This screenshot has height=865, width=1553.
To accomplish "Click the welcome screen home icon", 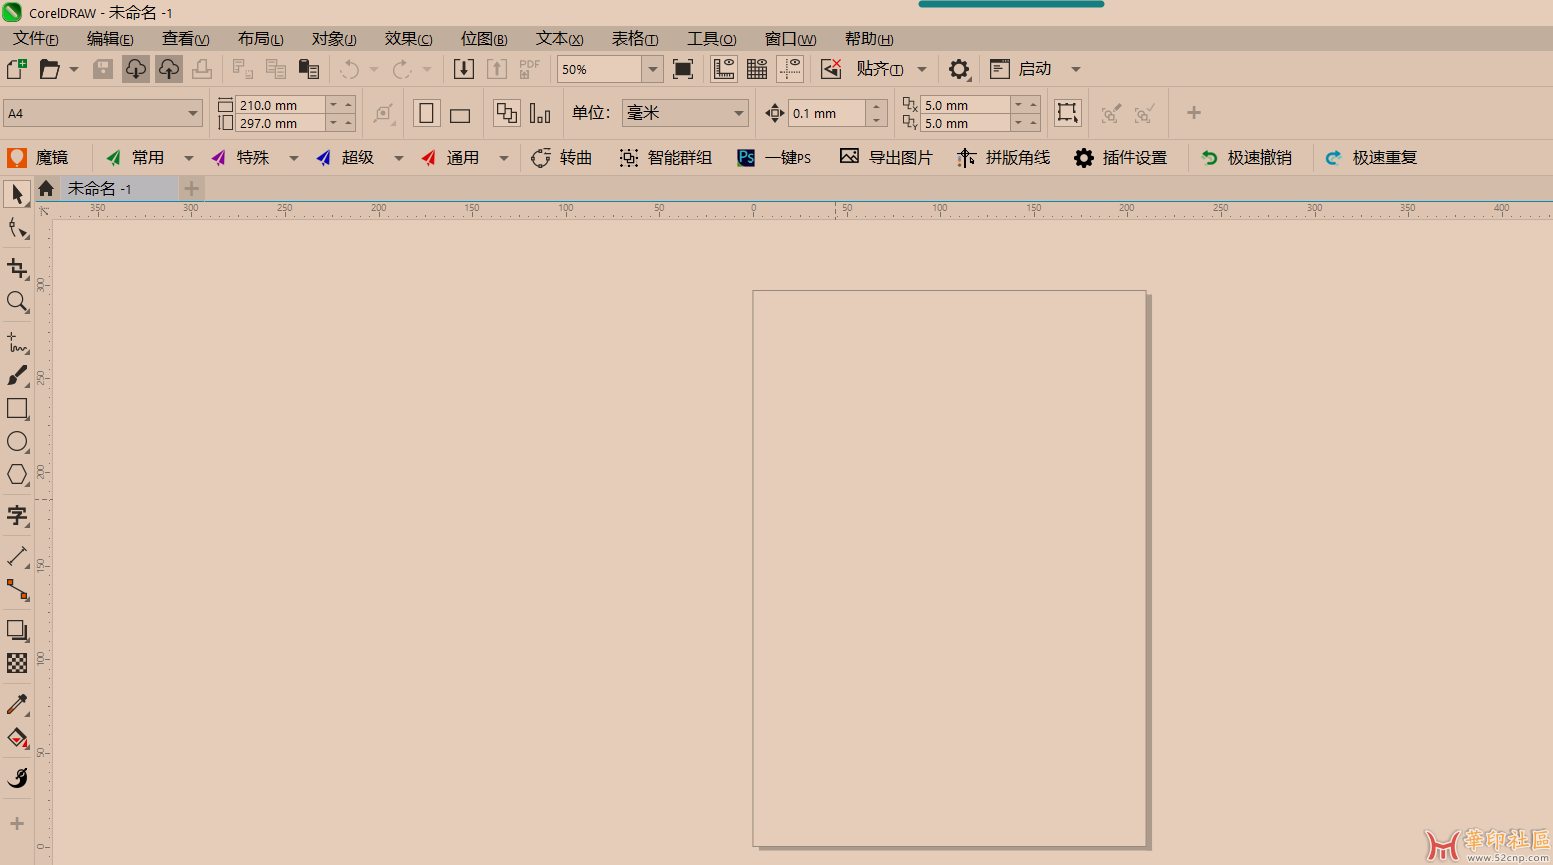I will point(46,188).
